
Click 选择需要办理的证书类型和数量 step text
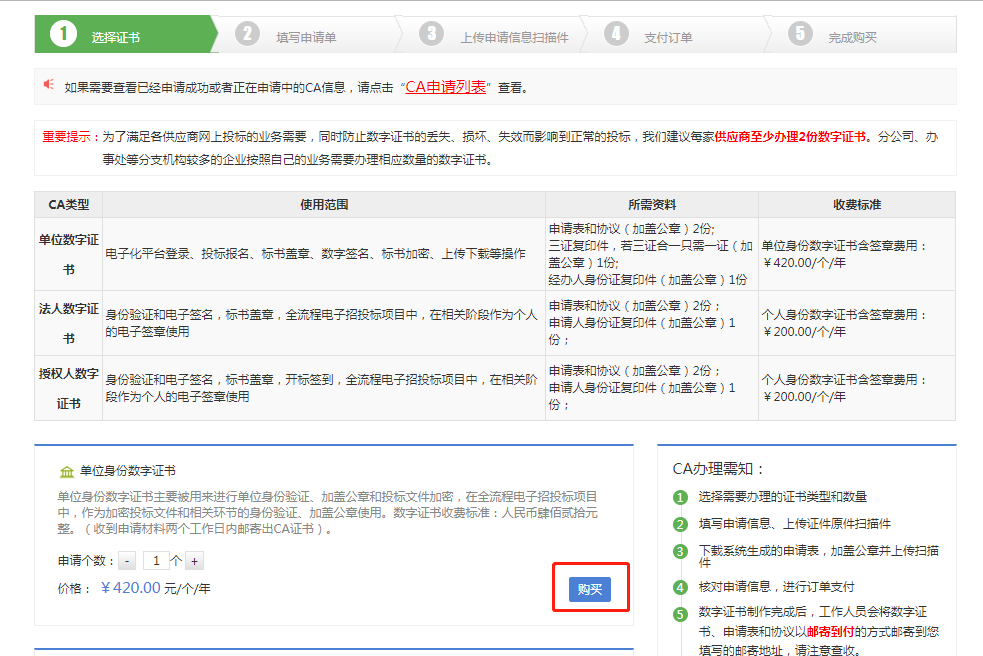click(x=782, y=497)
